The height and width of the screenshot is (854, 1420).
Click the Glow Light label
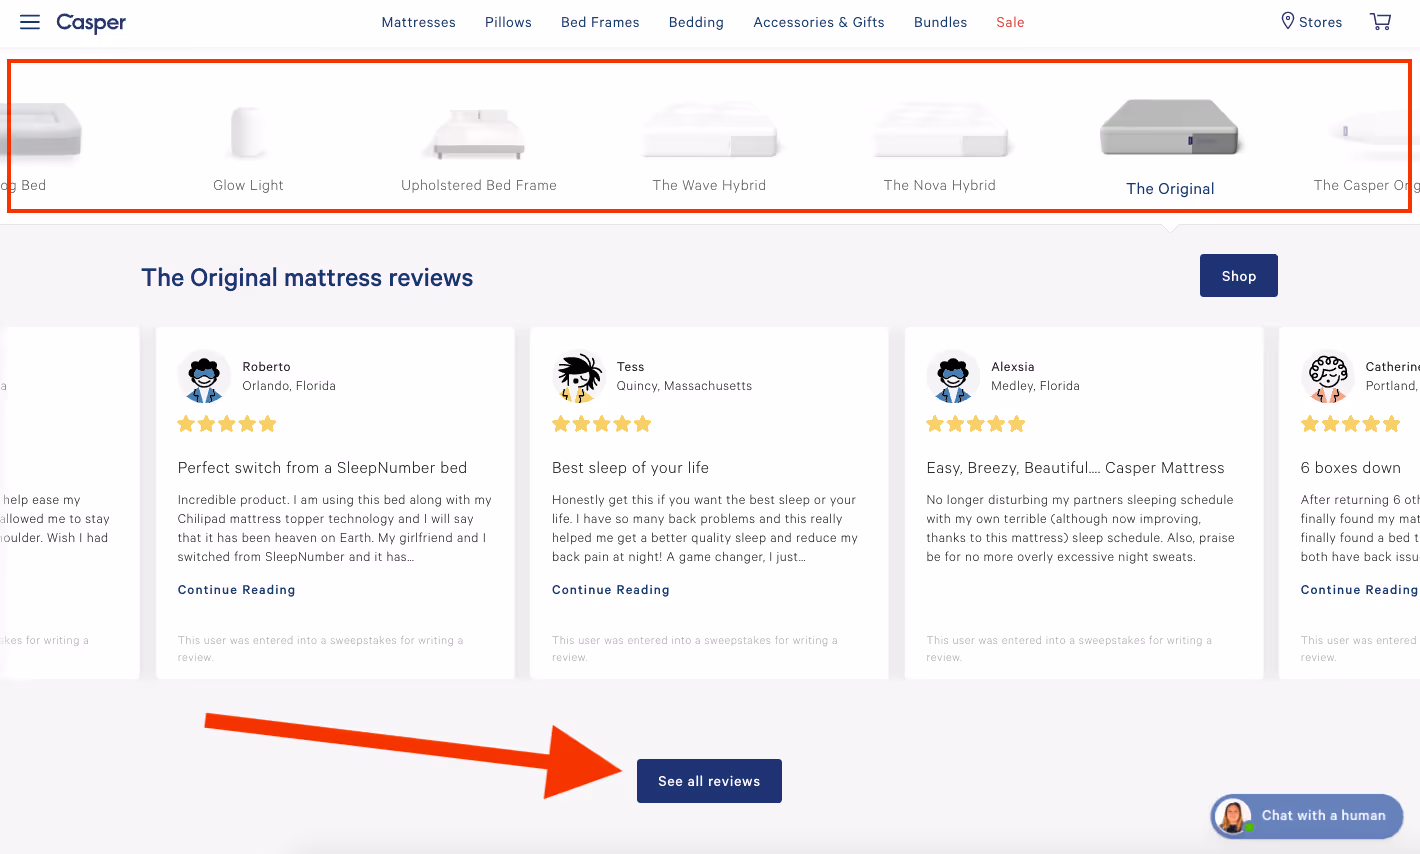248,185
